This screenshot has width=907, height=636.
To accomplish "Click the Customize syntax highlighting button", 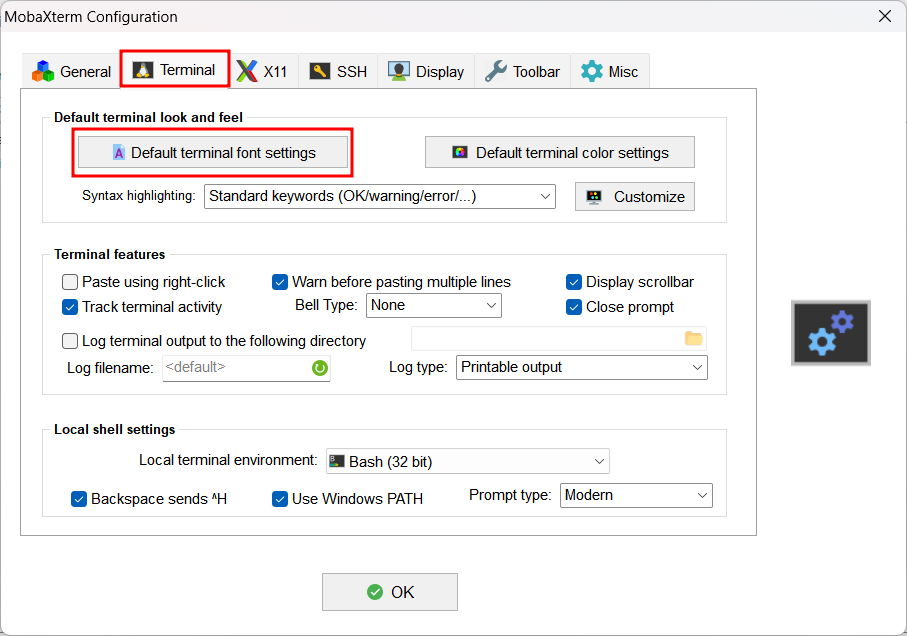I will click(x=635, y=197).
